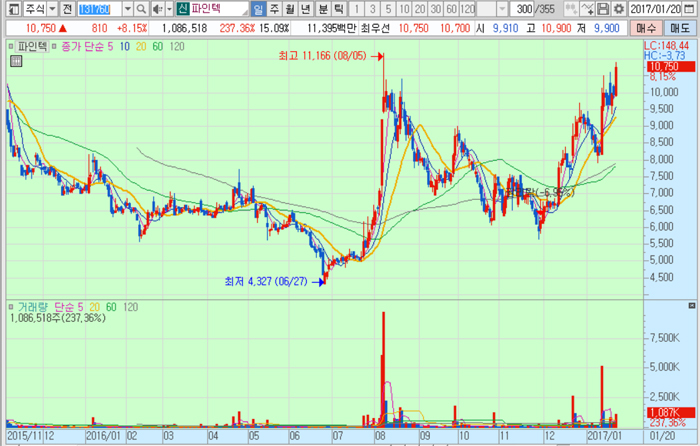Image resolution: width=700 pixels, height=446 pixels.
Task: Select daily (일) chart period
Action: pyautogui.click(x=258, y=9)
